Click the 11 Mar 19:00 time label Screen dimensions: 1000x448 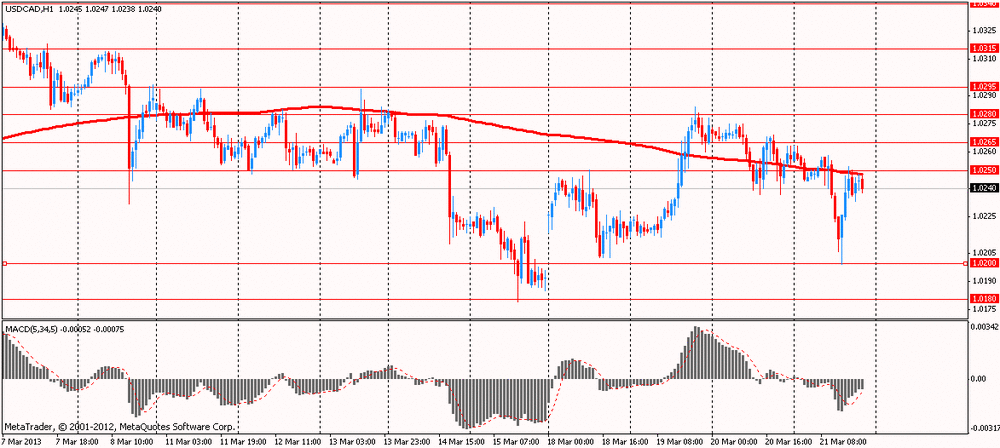click(242, 441)
